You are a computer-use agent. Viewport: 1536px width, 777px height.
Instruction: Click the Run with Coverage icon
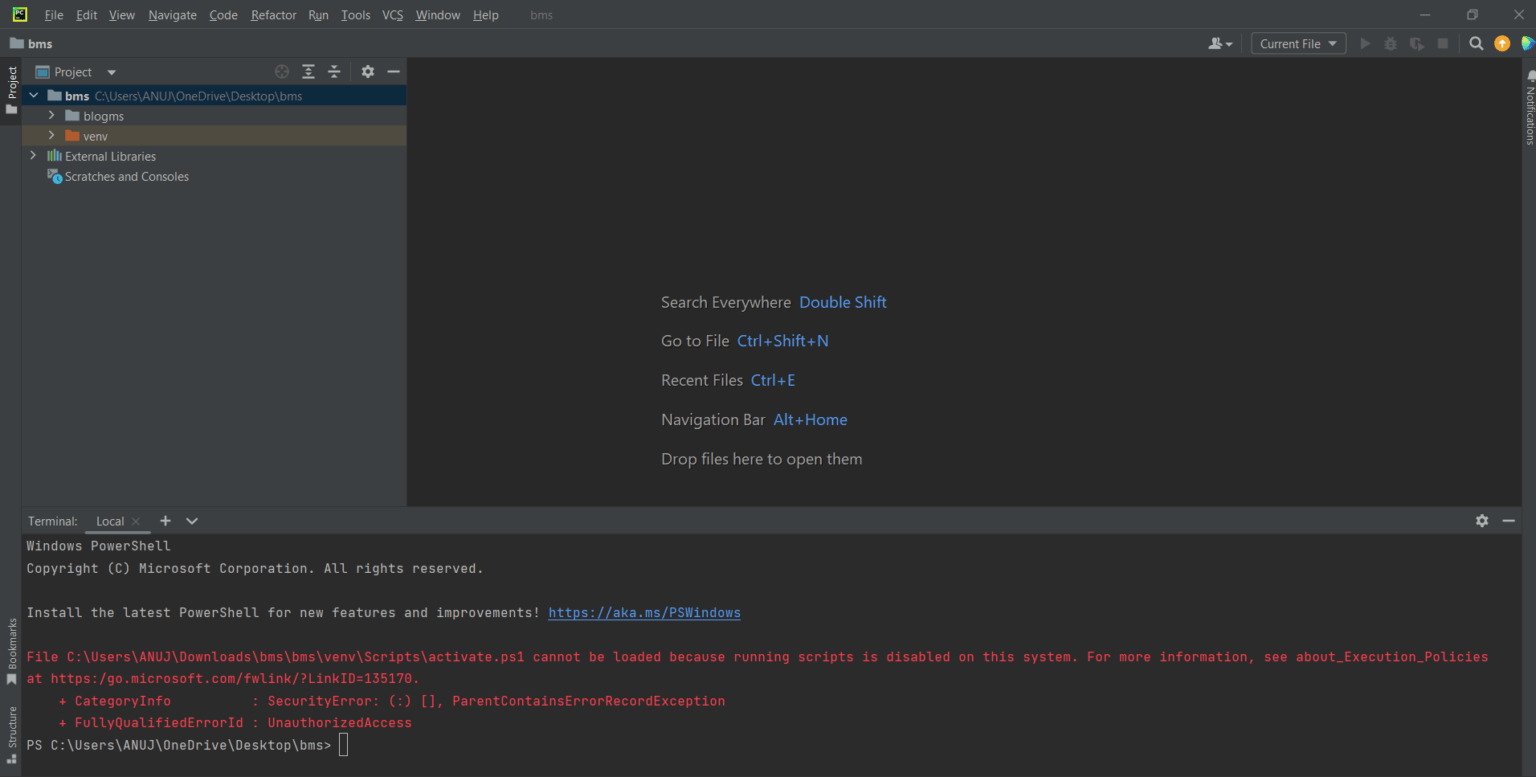(x=1416, y=43)
